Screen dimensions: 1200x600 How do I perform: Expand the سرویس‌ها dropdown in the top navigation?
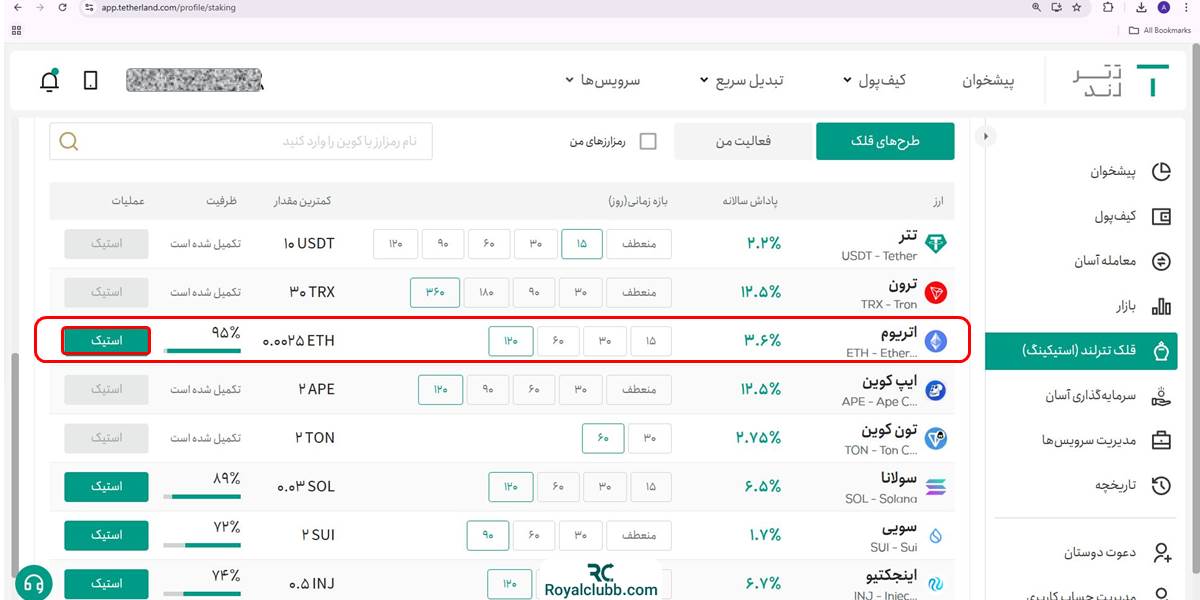click(602, 80)
